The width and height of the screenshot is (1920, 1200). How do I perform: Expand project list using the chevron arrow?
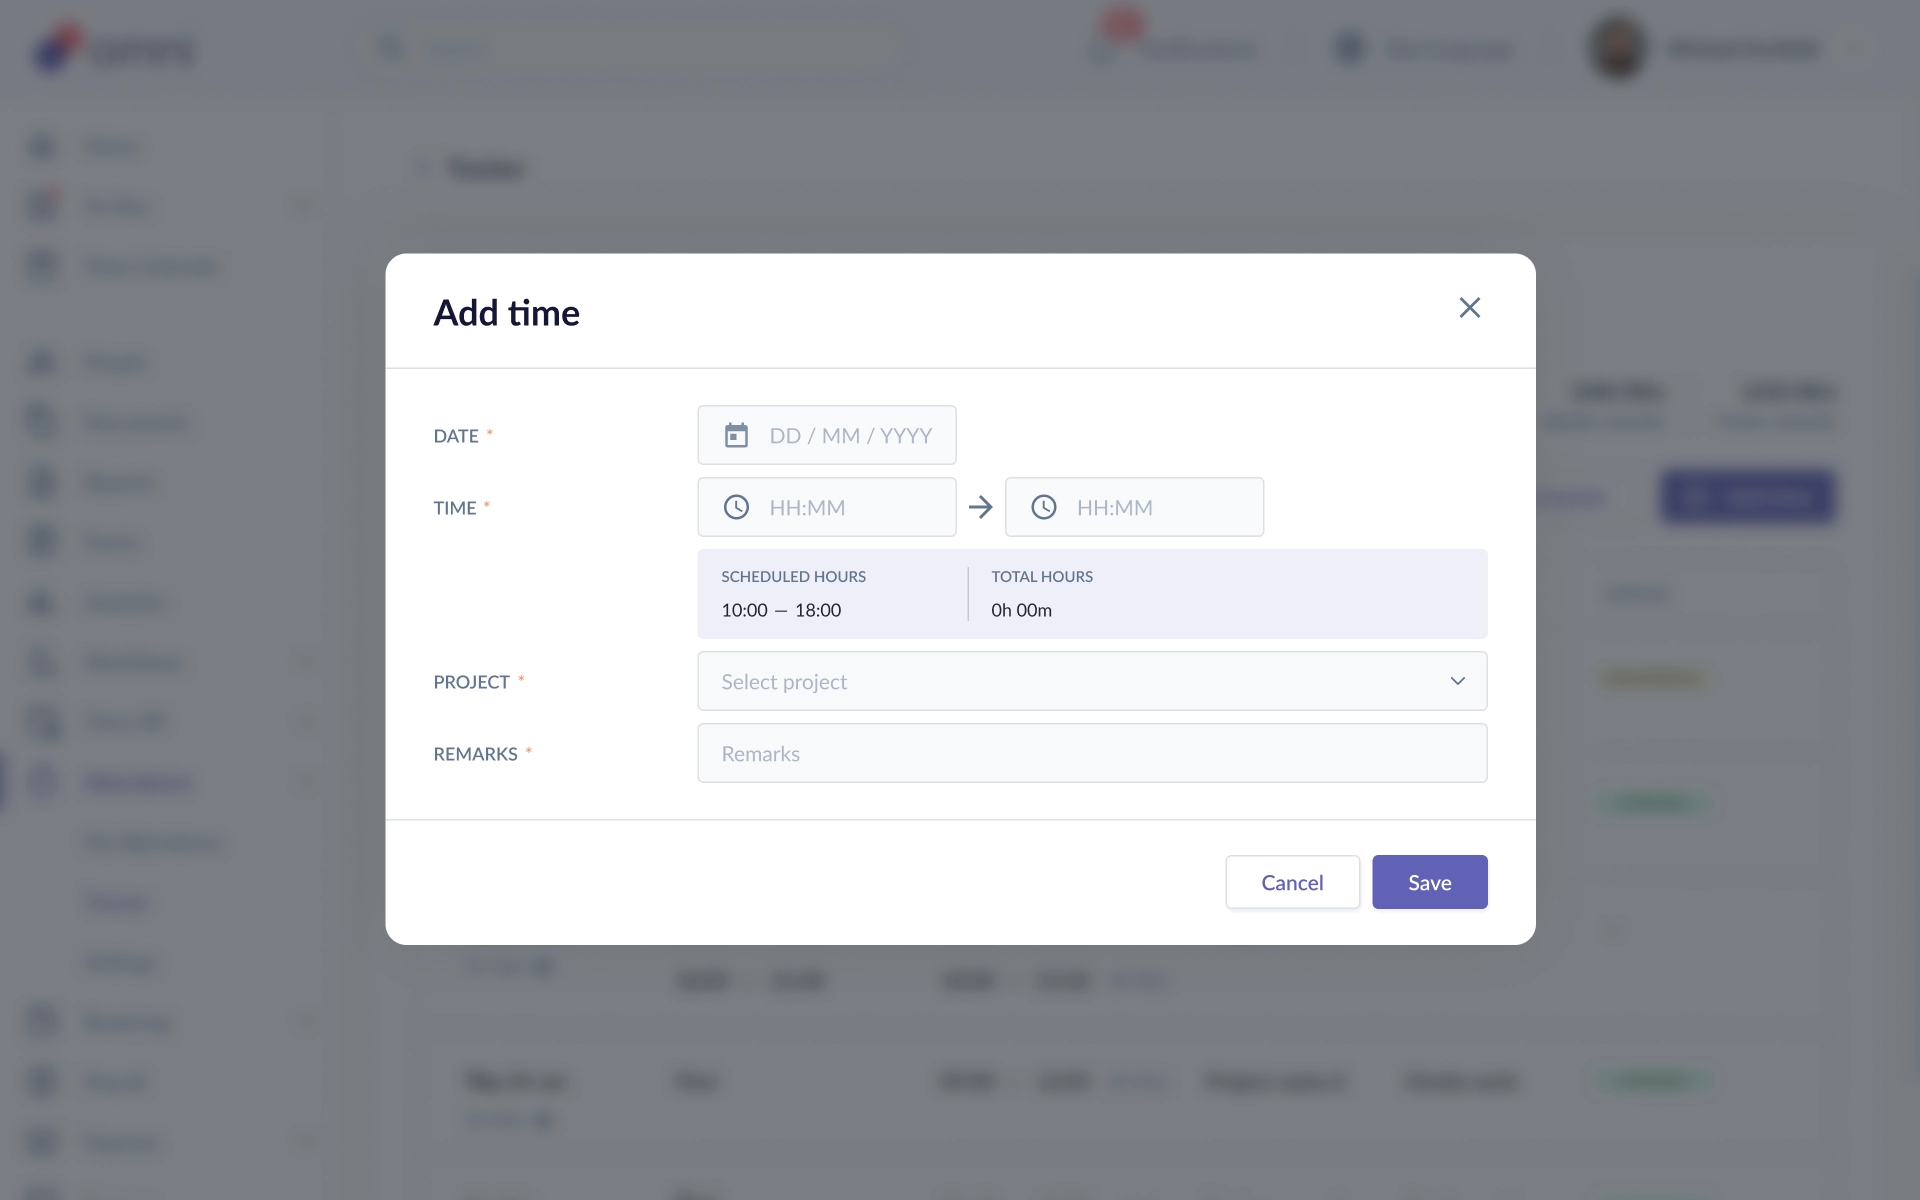1458,681
